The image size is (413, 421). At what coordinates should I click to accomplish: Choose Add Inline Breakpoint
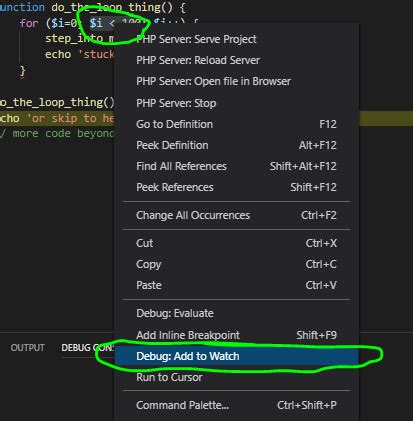[236, 335]
